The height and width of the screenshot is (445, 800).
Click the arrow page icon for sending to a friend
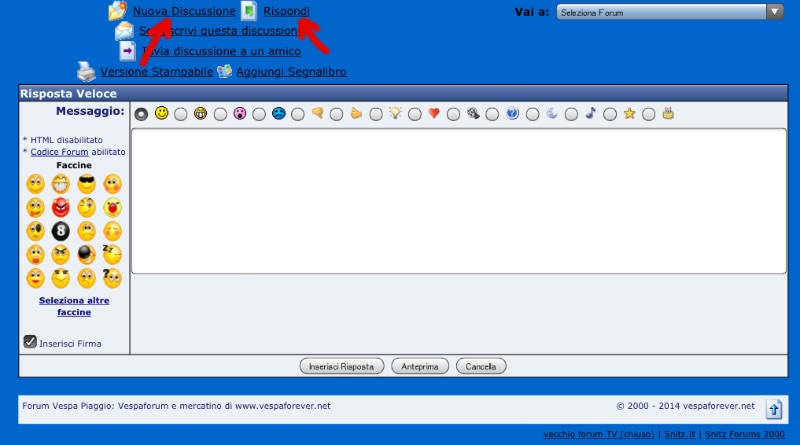[128, 51]
